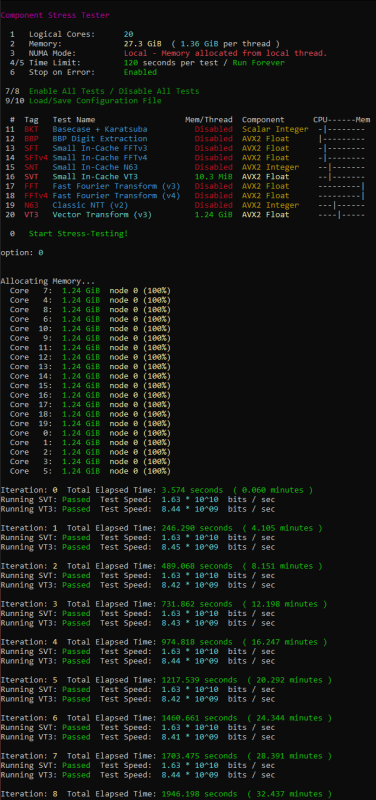376x800 pixels.
Task: Click the '974.818 seconds' elapsed time
Action: click(196, 642)
